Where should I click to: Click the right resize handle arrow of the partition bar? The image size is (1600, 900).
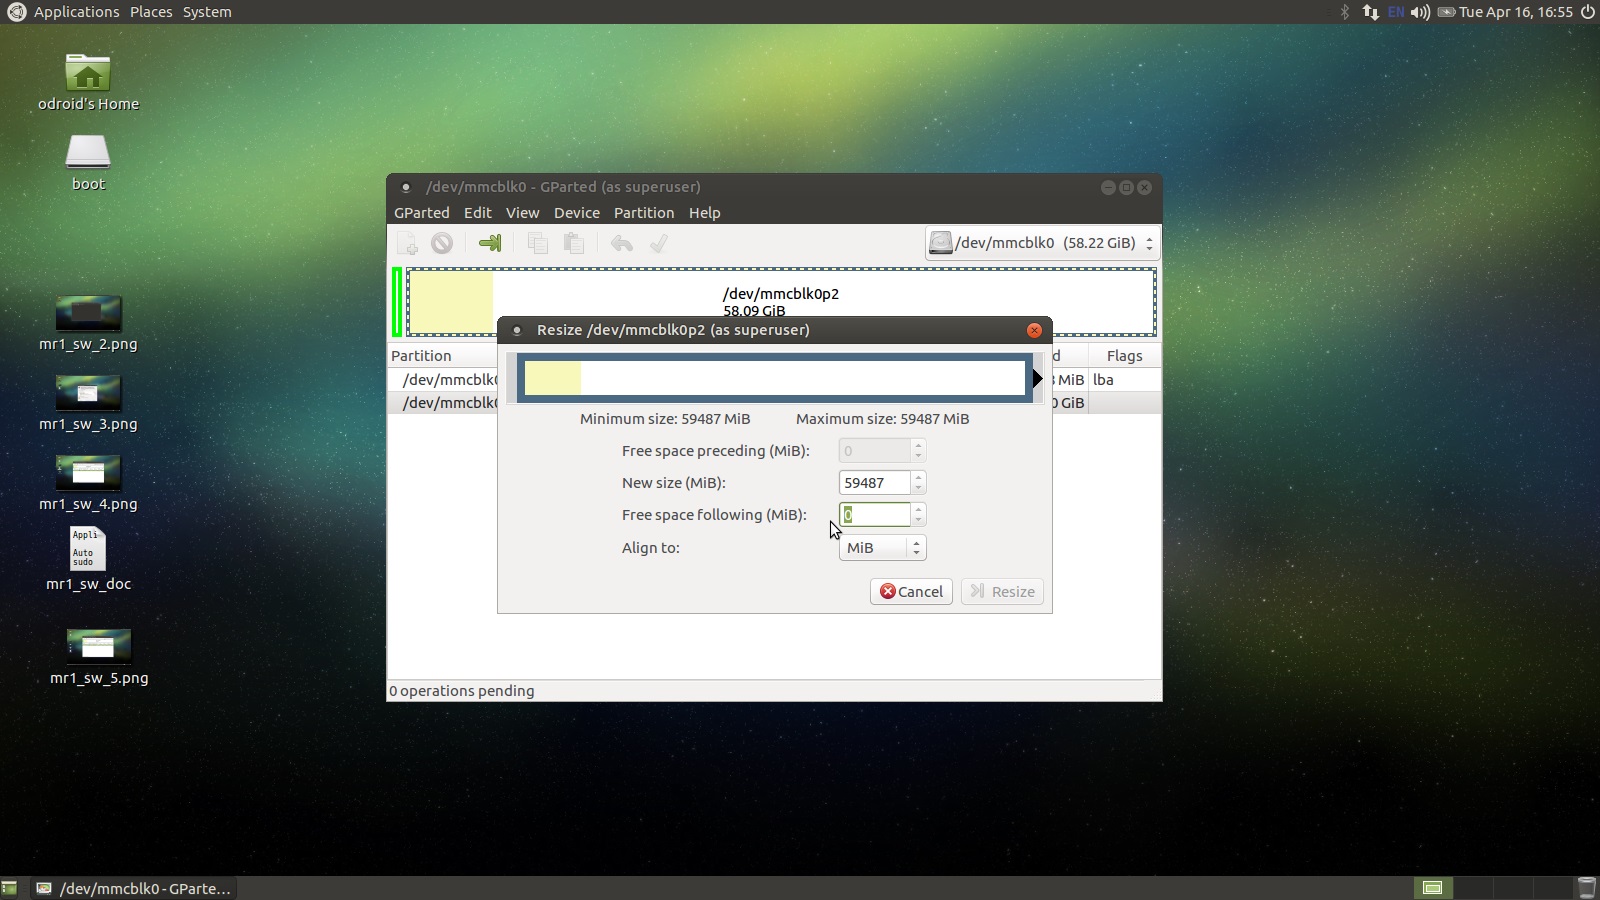(1038, 379)
